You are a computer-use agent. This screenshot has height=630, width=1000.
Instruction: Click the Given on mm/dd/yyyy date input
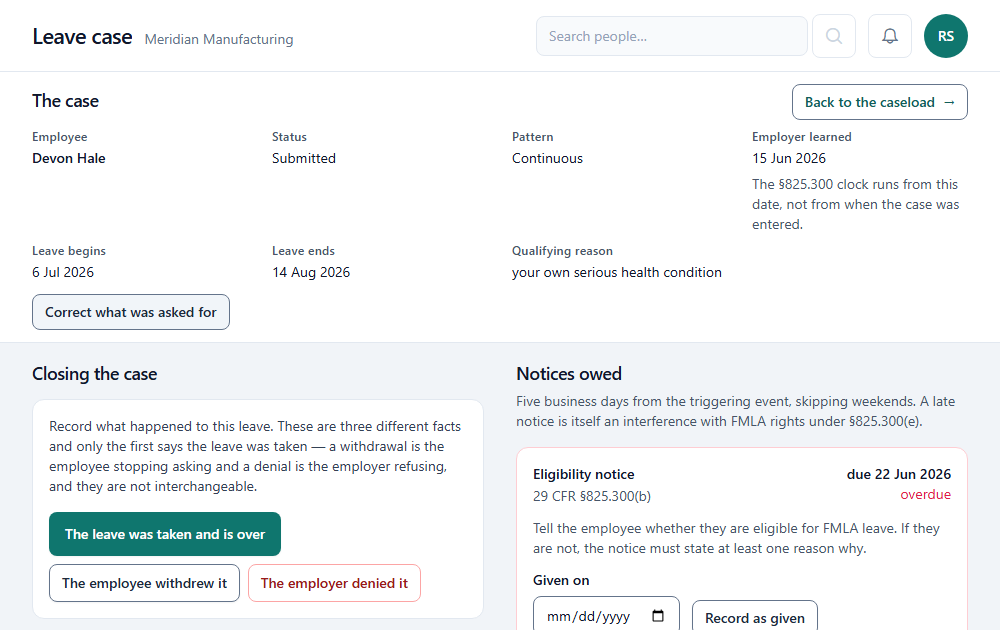point(606,615)
